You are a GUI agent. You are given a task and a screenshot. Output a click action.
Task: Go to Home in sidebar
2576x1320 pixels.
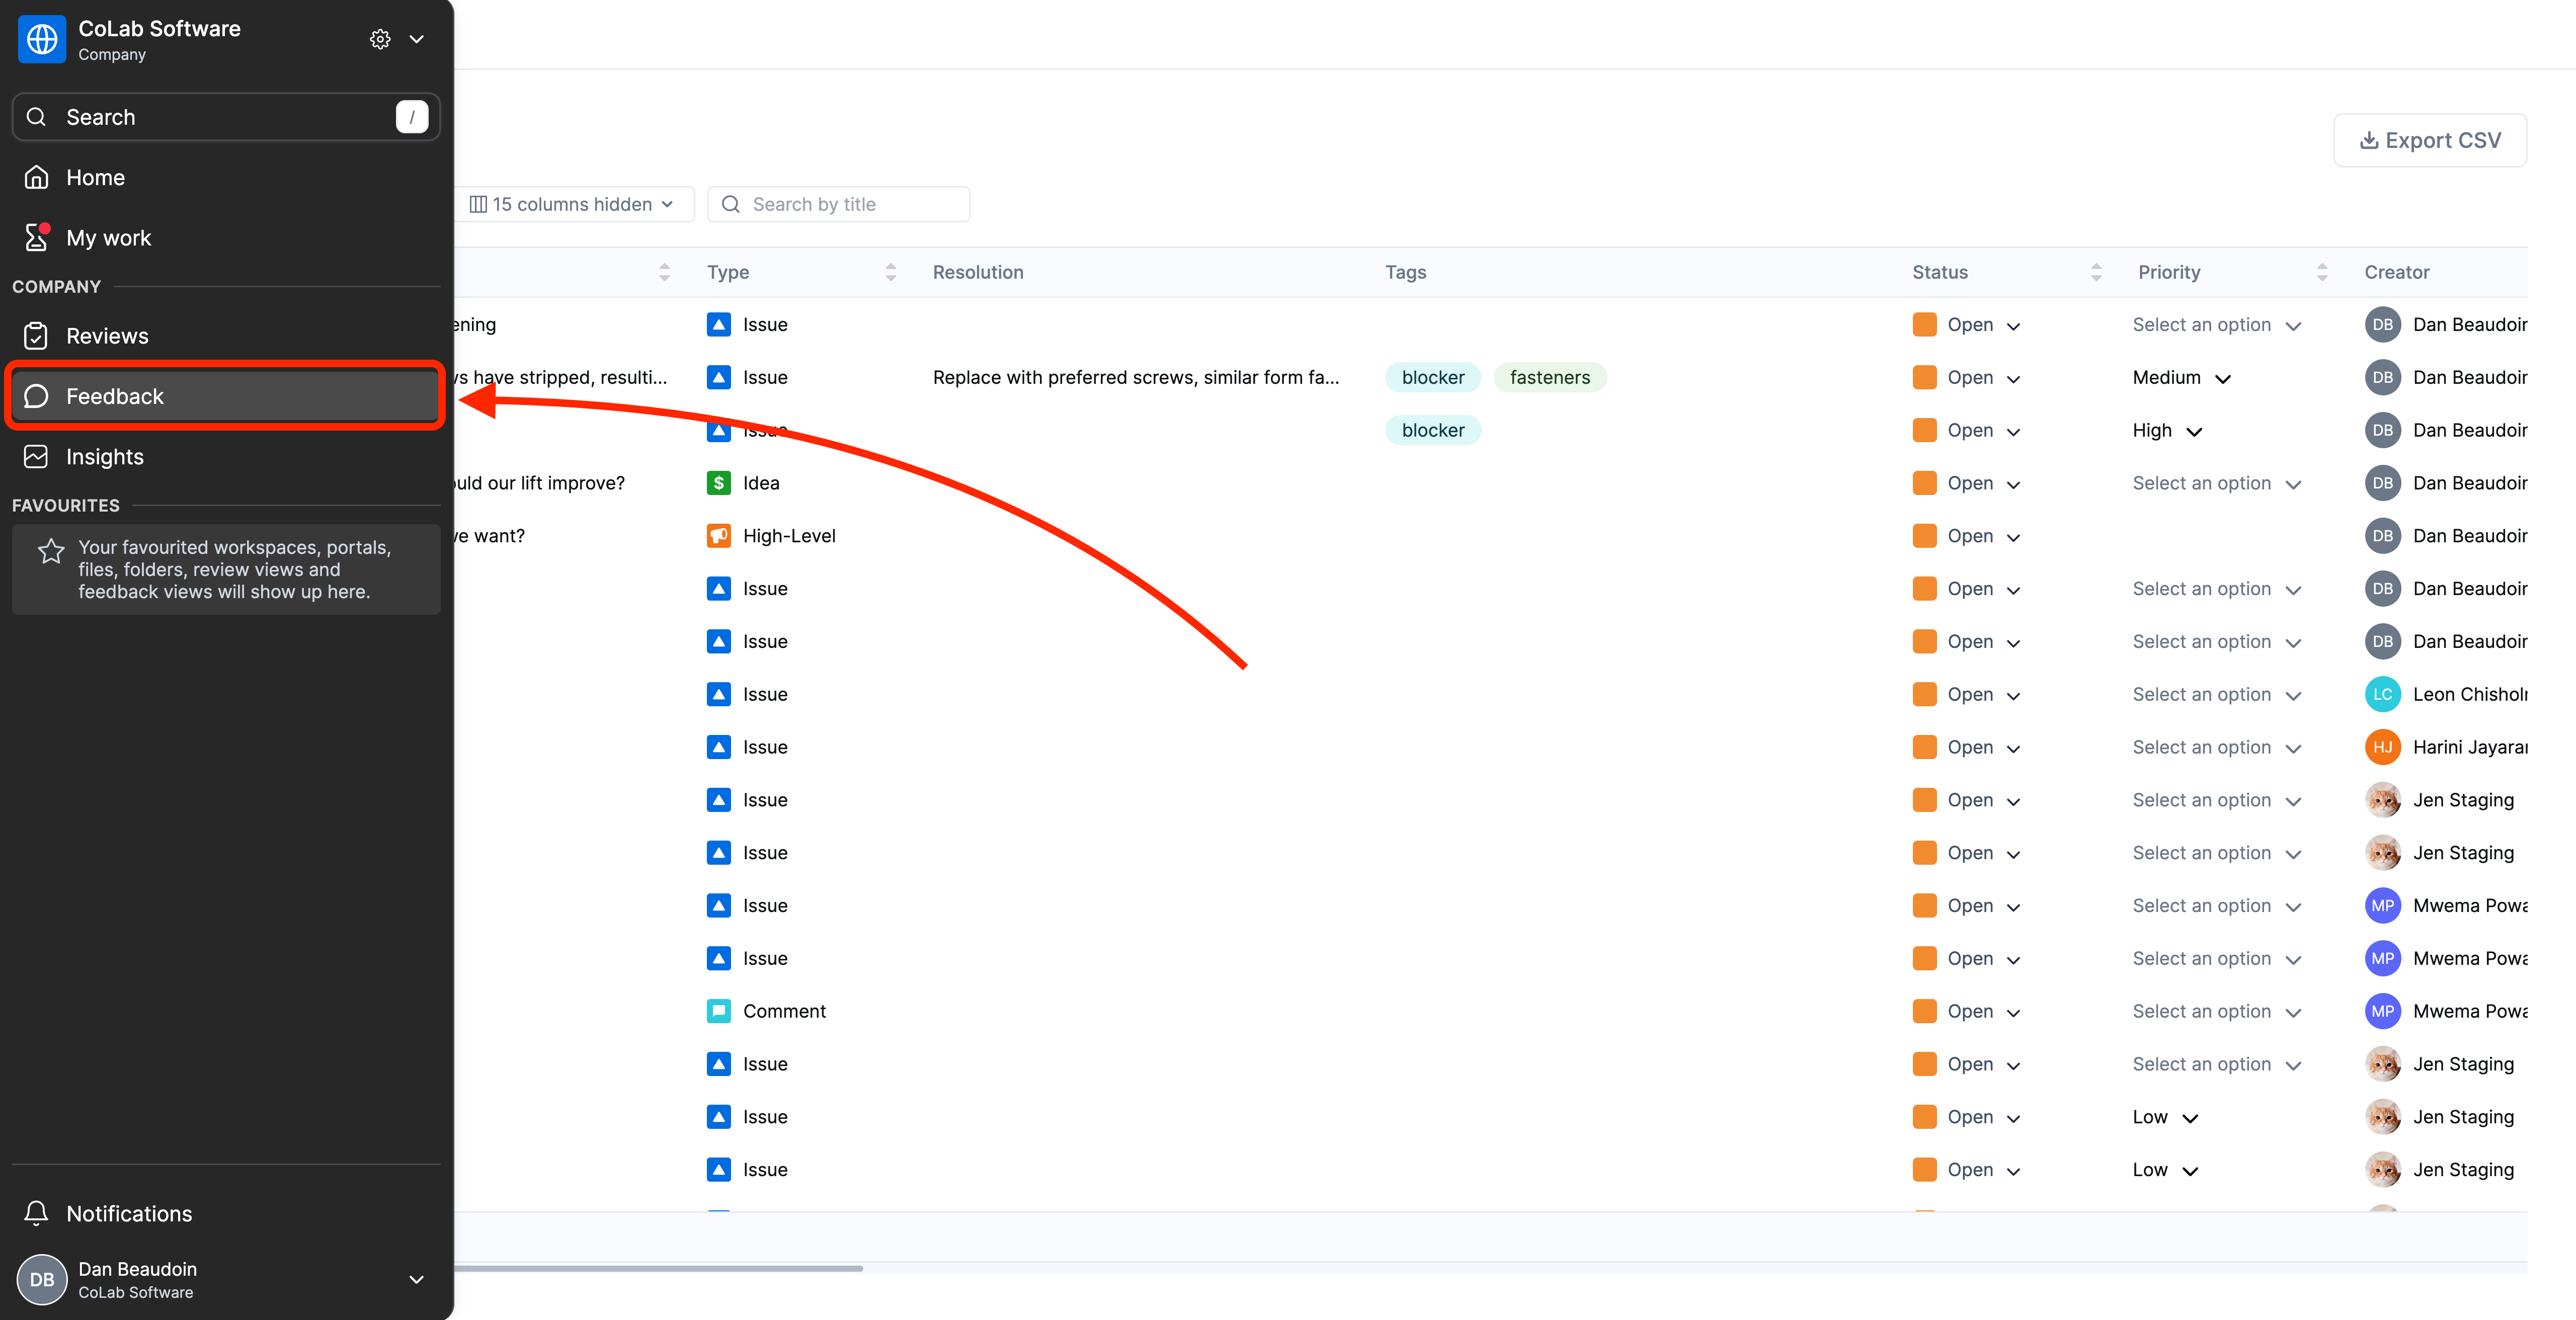[226, 177]
